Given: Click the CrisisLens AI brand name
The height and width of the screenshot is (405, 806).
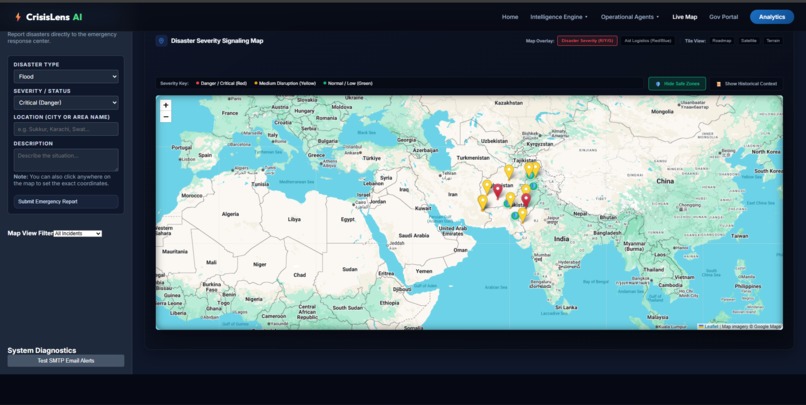Looking at the screenshot, I should 54,17.
